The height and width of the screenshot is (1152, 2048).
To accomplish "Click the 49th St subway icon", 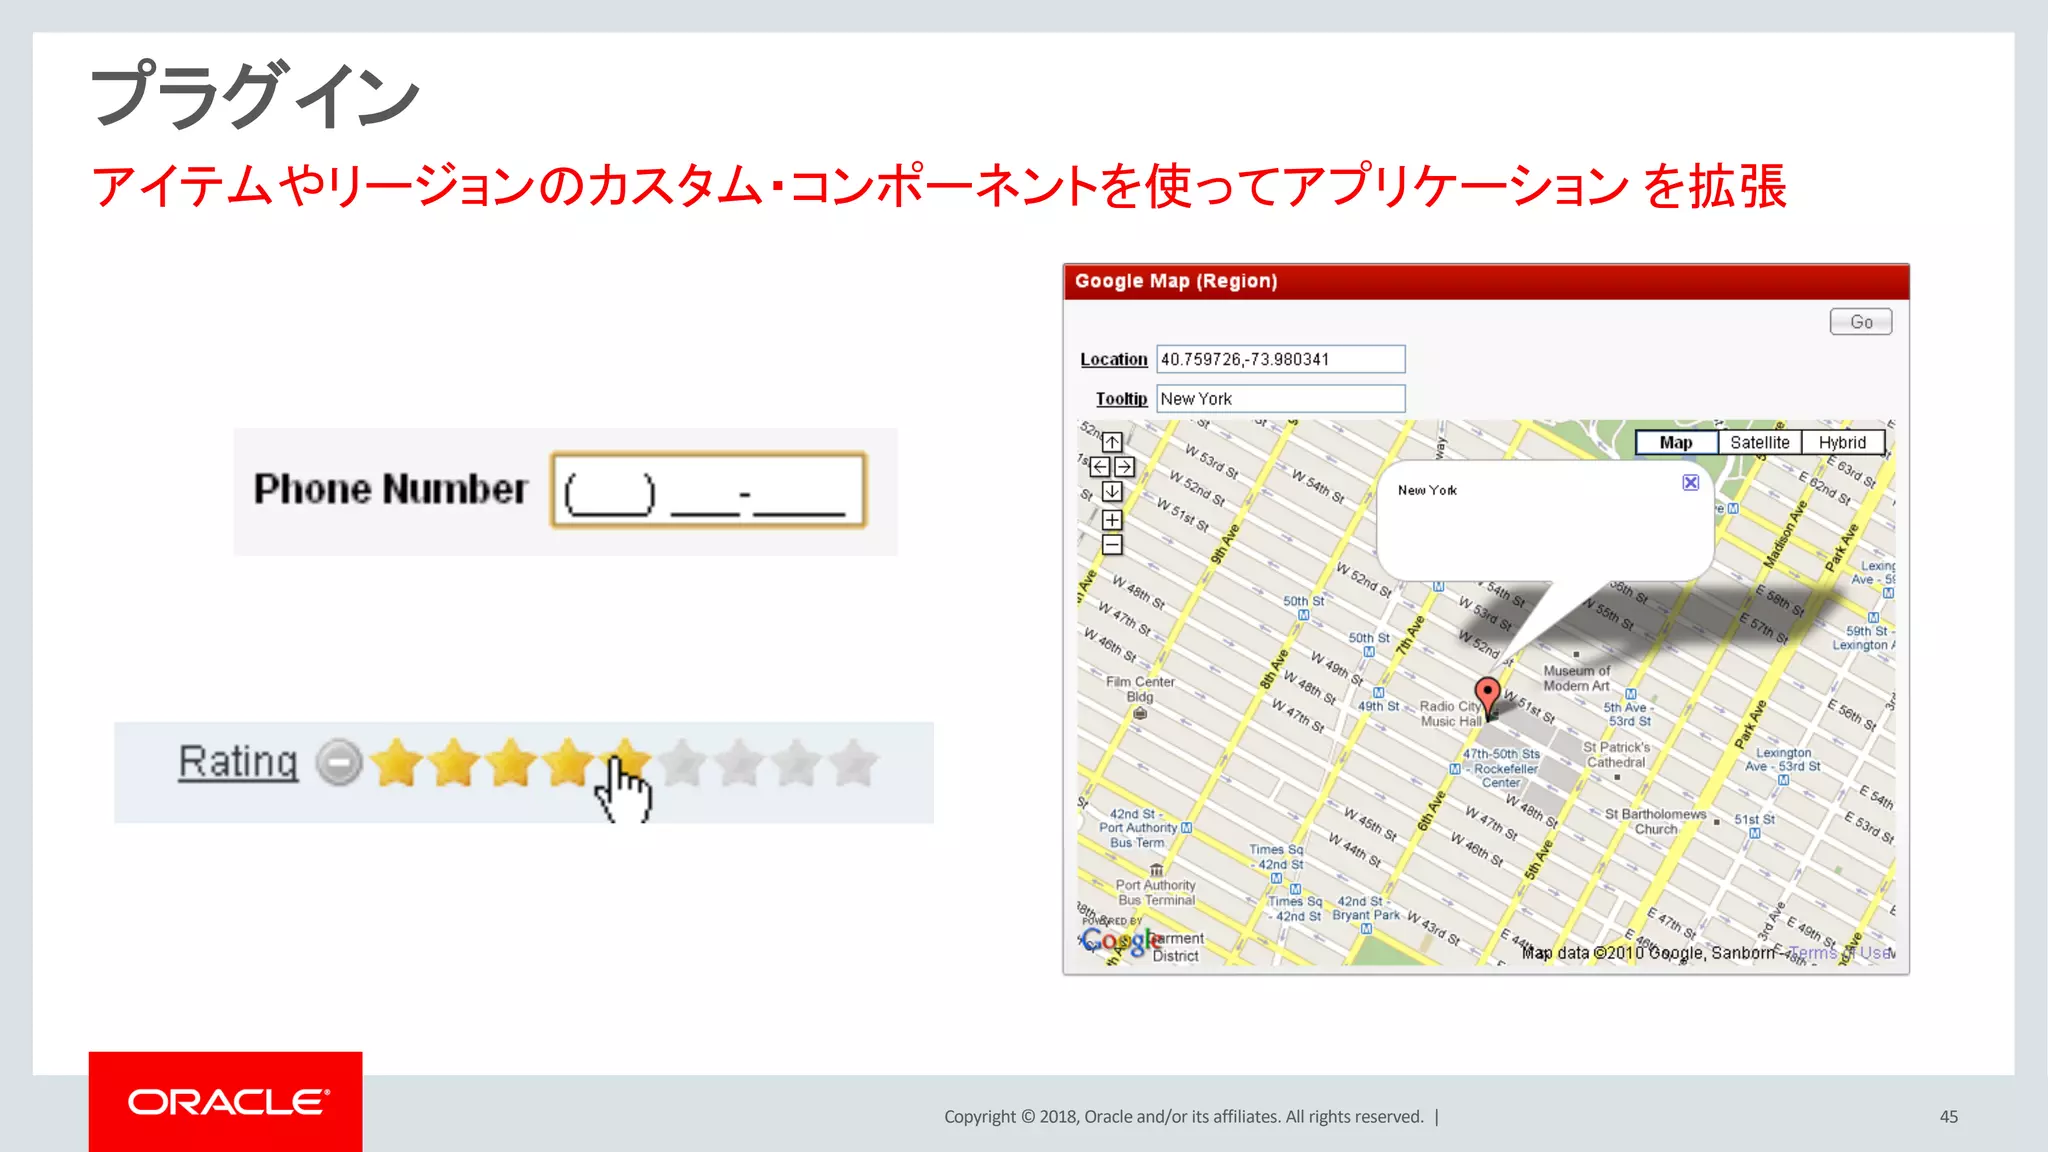I will [1378, 692].
